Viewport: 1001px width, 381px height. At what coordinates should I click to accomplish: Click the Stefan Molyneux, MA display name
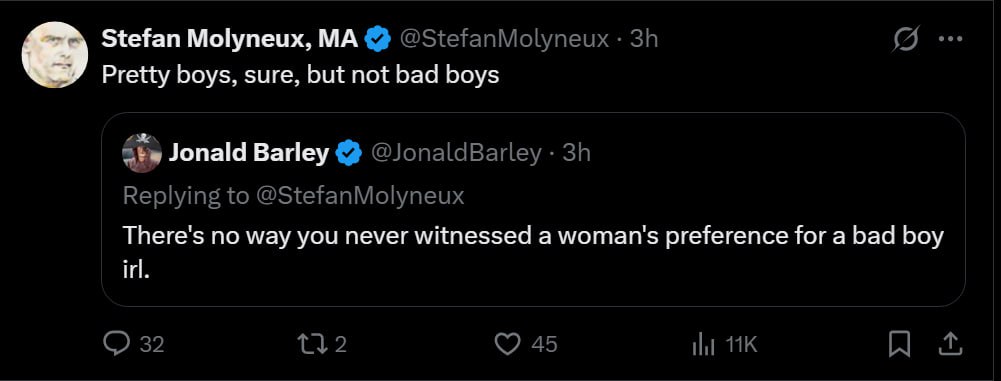[x=230, y=40]
